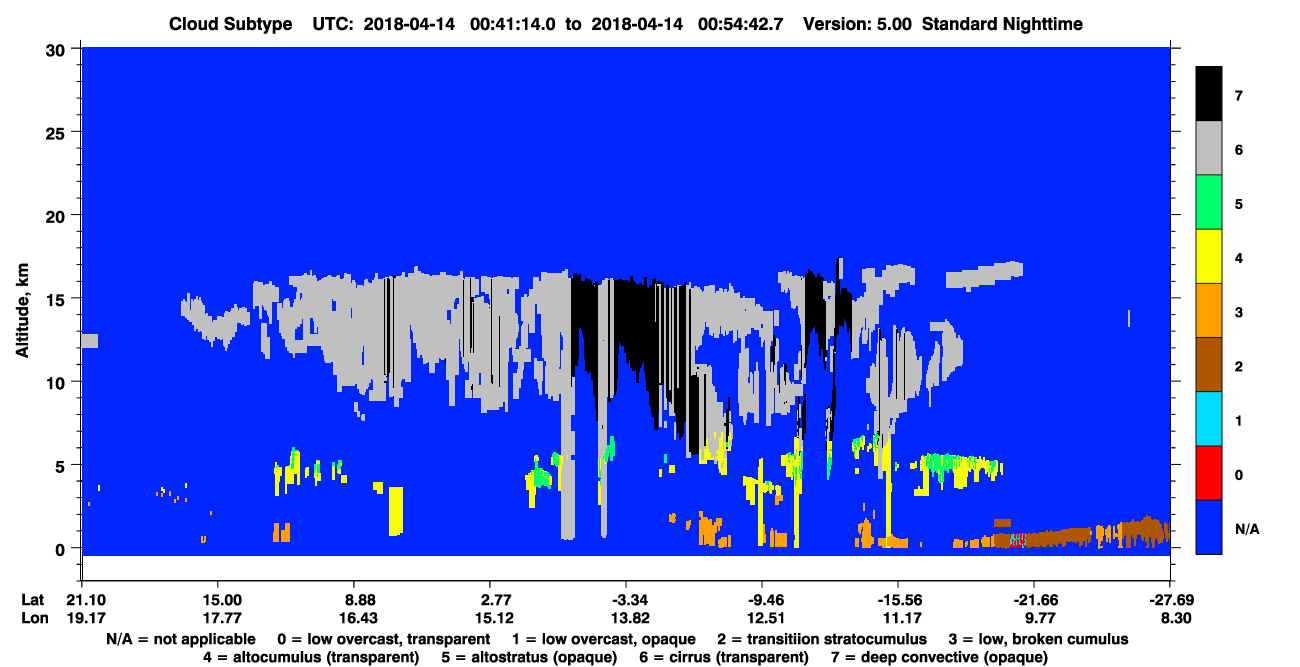
Task: Click the blue N/A swatch in the colorbar
Action: tap(1209, 527)
